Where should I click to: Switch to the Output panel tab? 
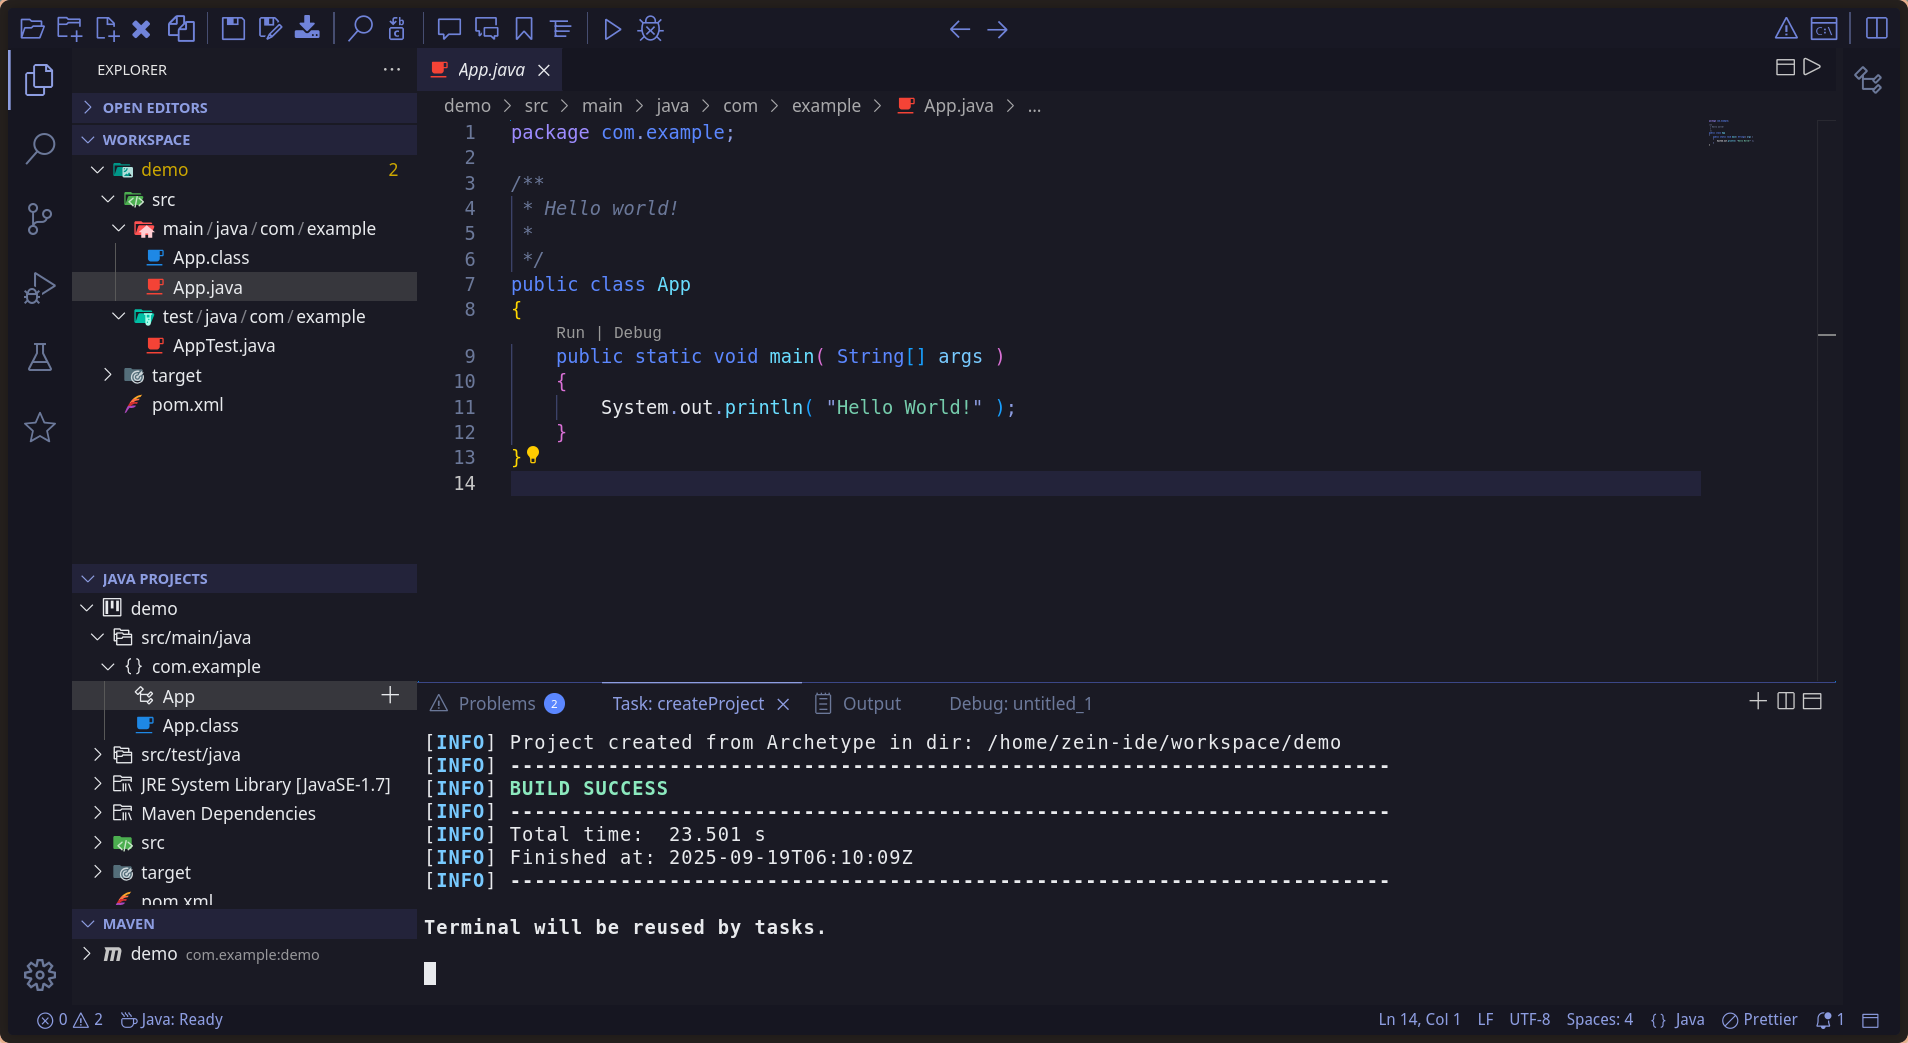(x=871, y=704)
